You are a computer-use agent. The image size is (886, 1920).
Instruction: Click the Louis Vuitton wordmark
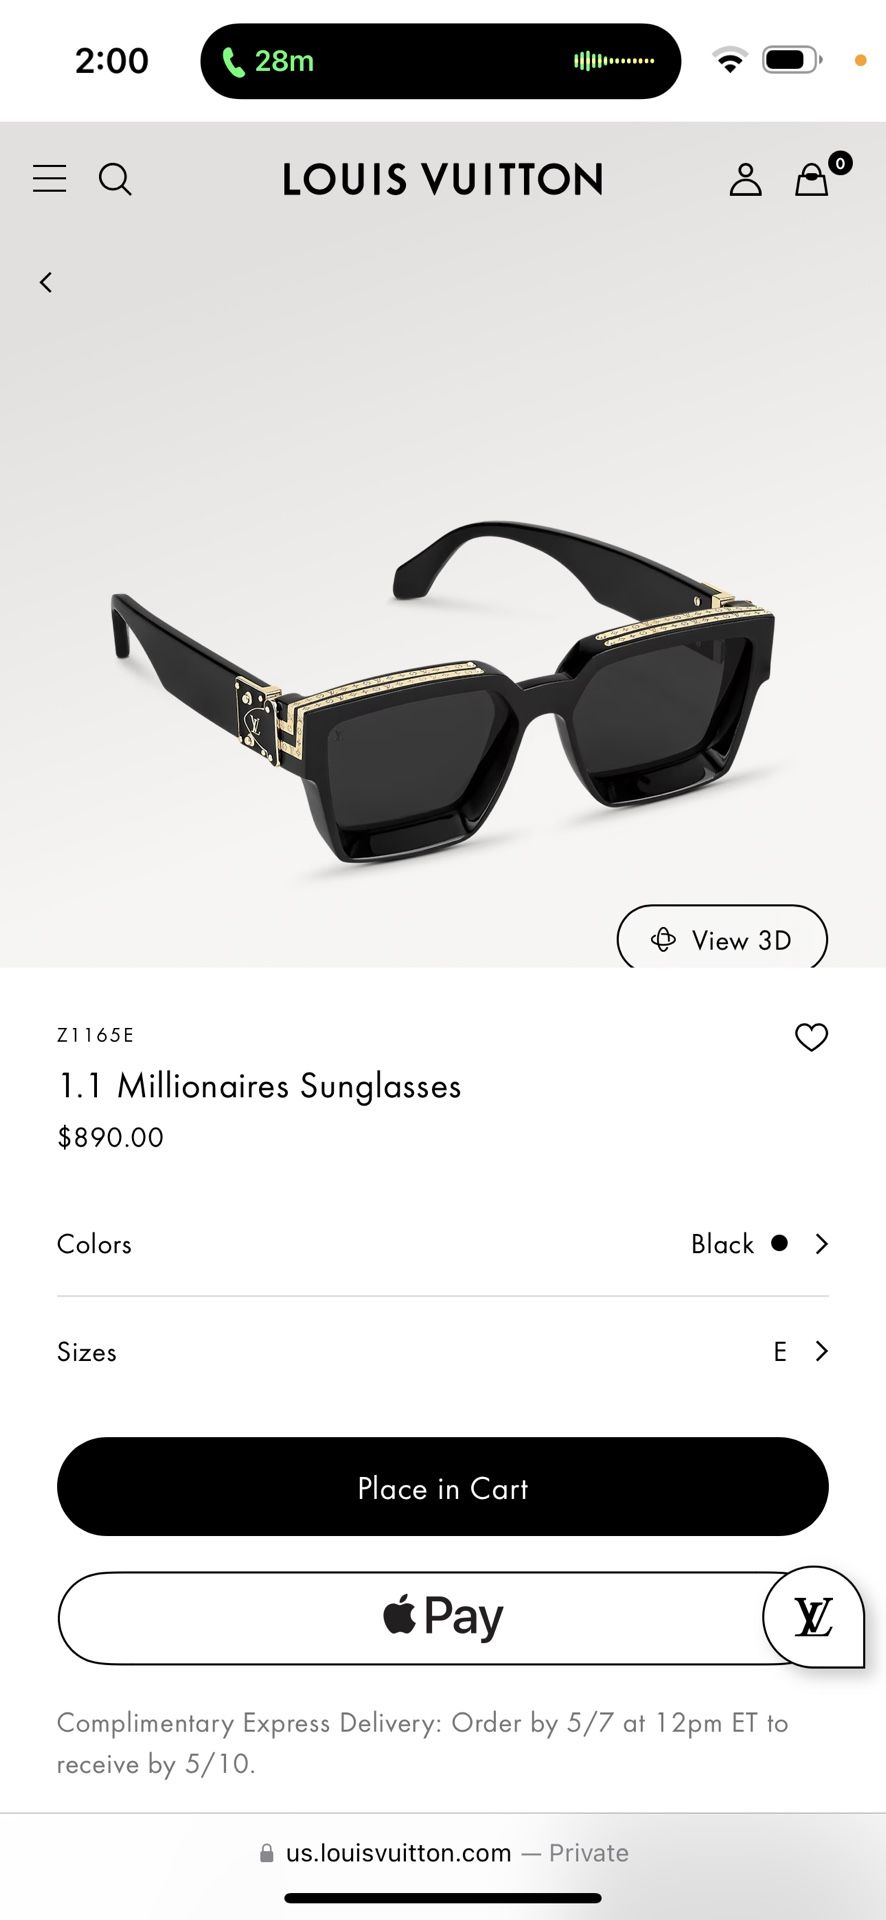(x=441, y=180)
